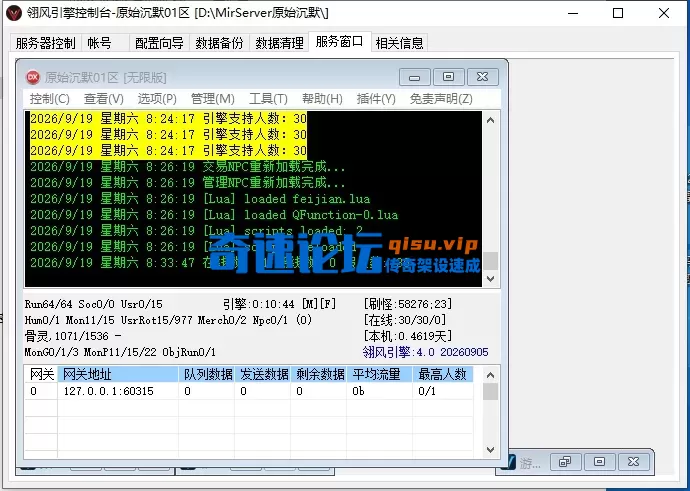
Task: Open the 选项(P) menu
Action: [x=157, y=99]
